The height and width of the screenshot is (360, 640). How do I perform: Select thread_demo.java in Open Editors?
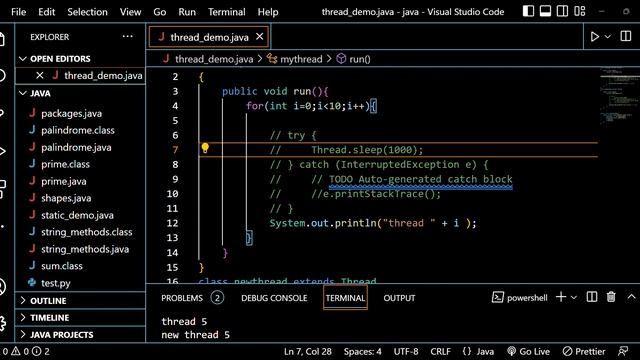tap(103, 76)
